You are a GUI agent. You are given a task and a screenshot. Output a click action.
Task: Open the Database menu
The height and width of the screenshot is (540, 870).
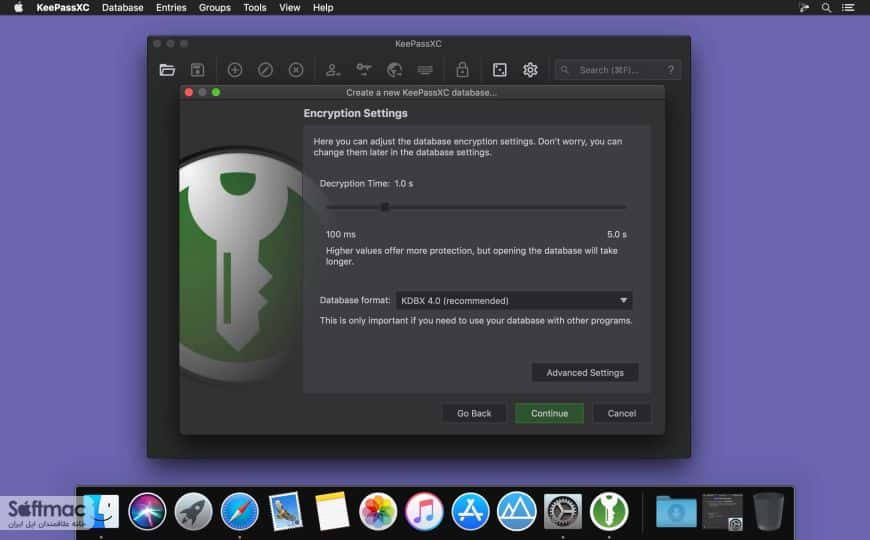point(123,8)
